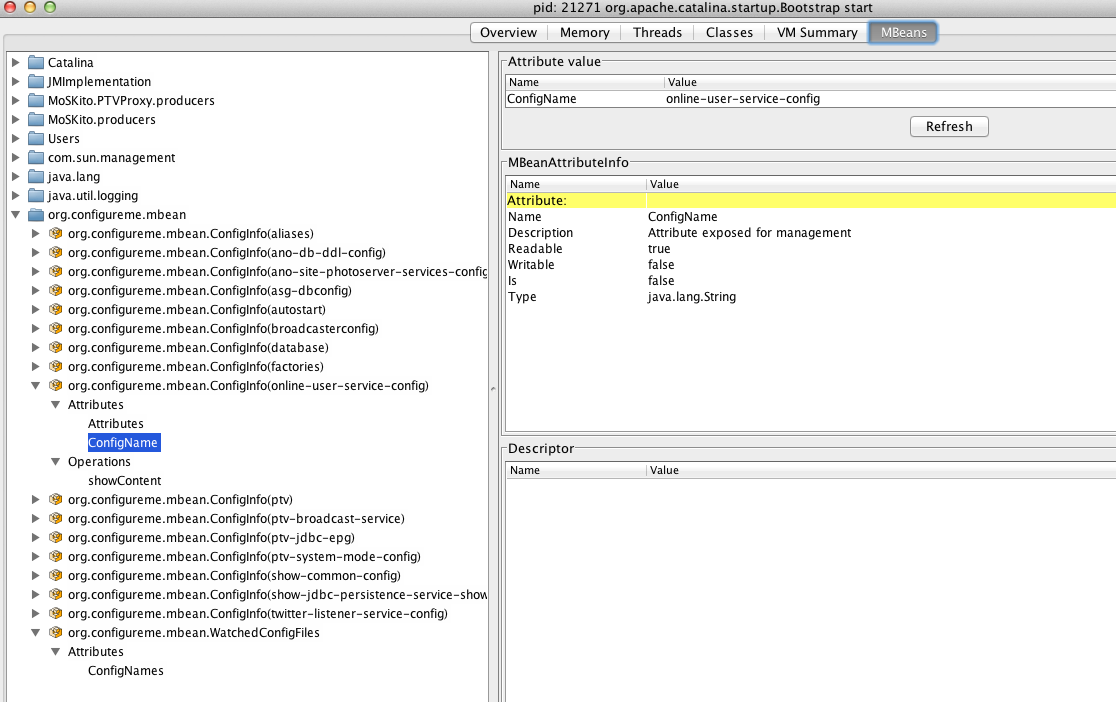1116x702 pixels.
Task: Click the com.sun.management folder icon
Action: (36, 157)
